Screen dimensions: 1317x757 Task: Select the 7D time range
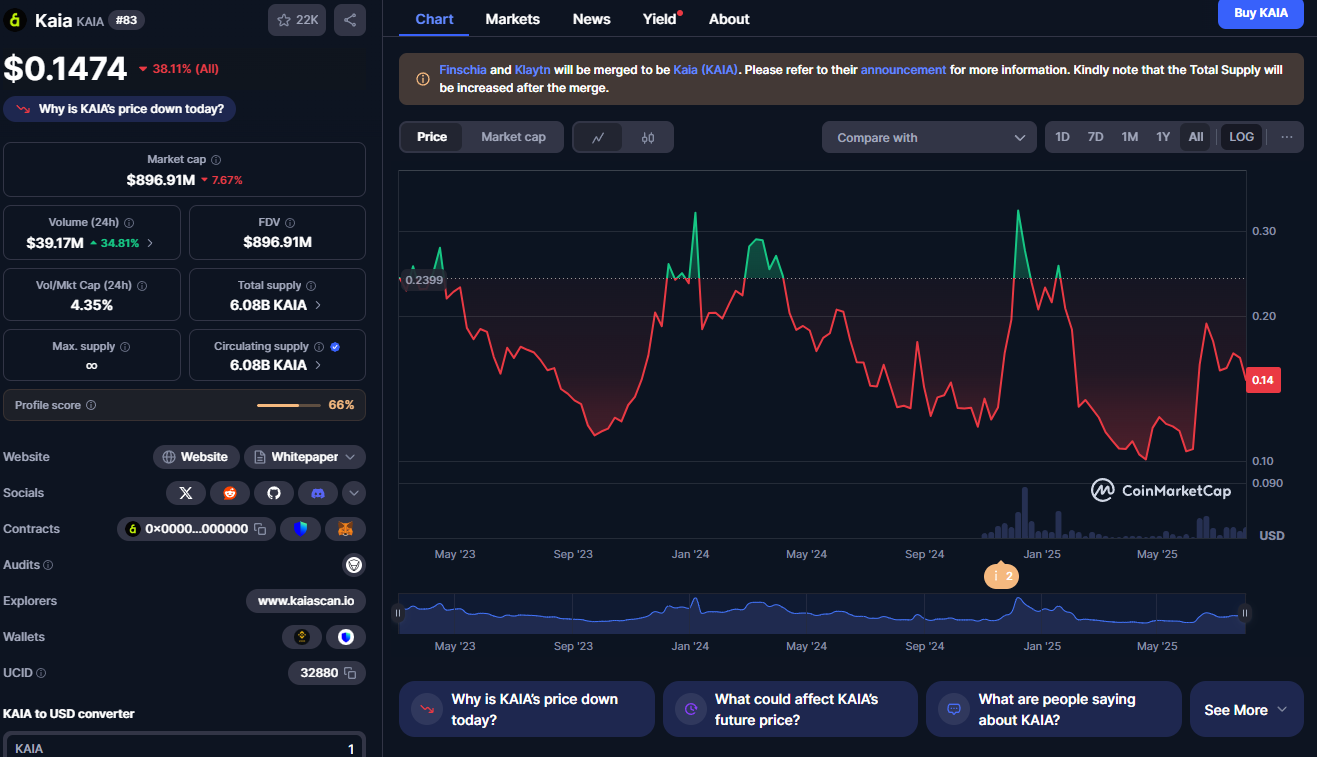(1095, 137)
